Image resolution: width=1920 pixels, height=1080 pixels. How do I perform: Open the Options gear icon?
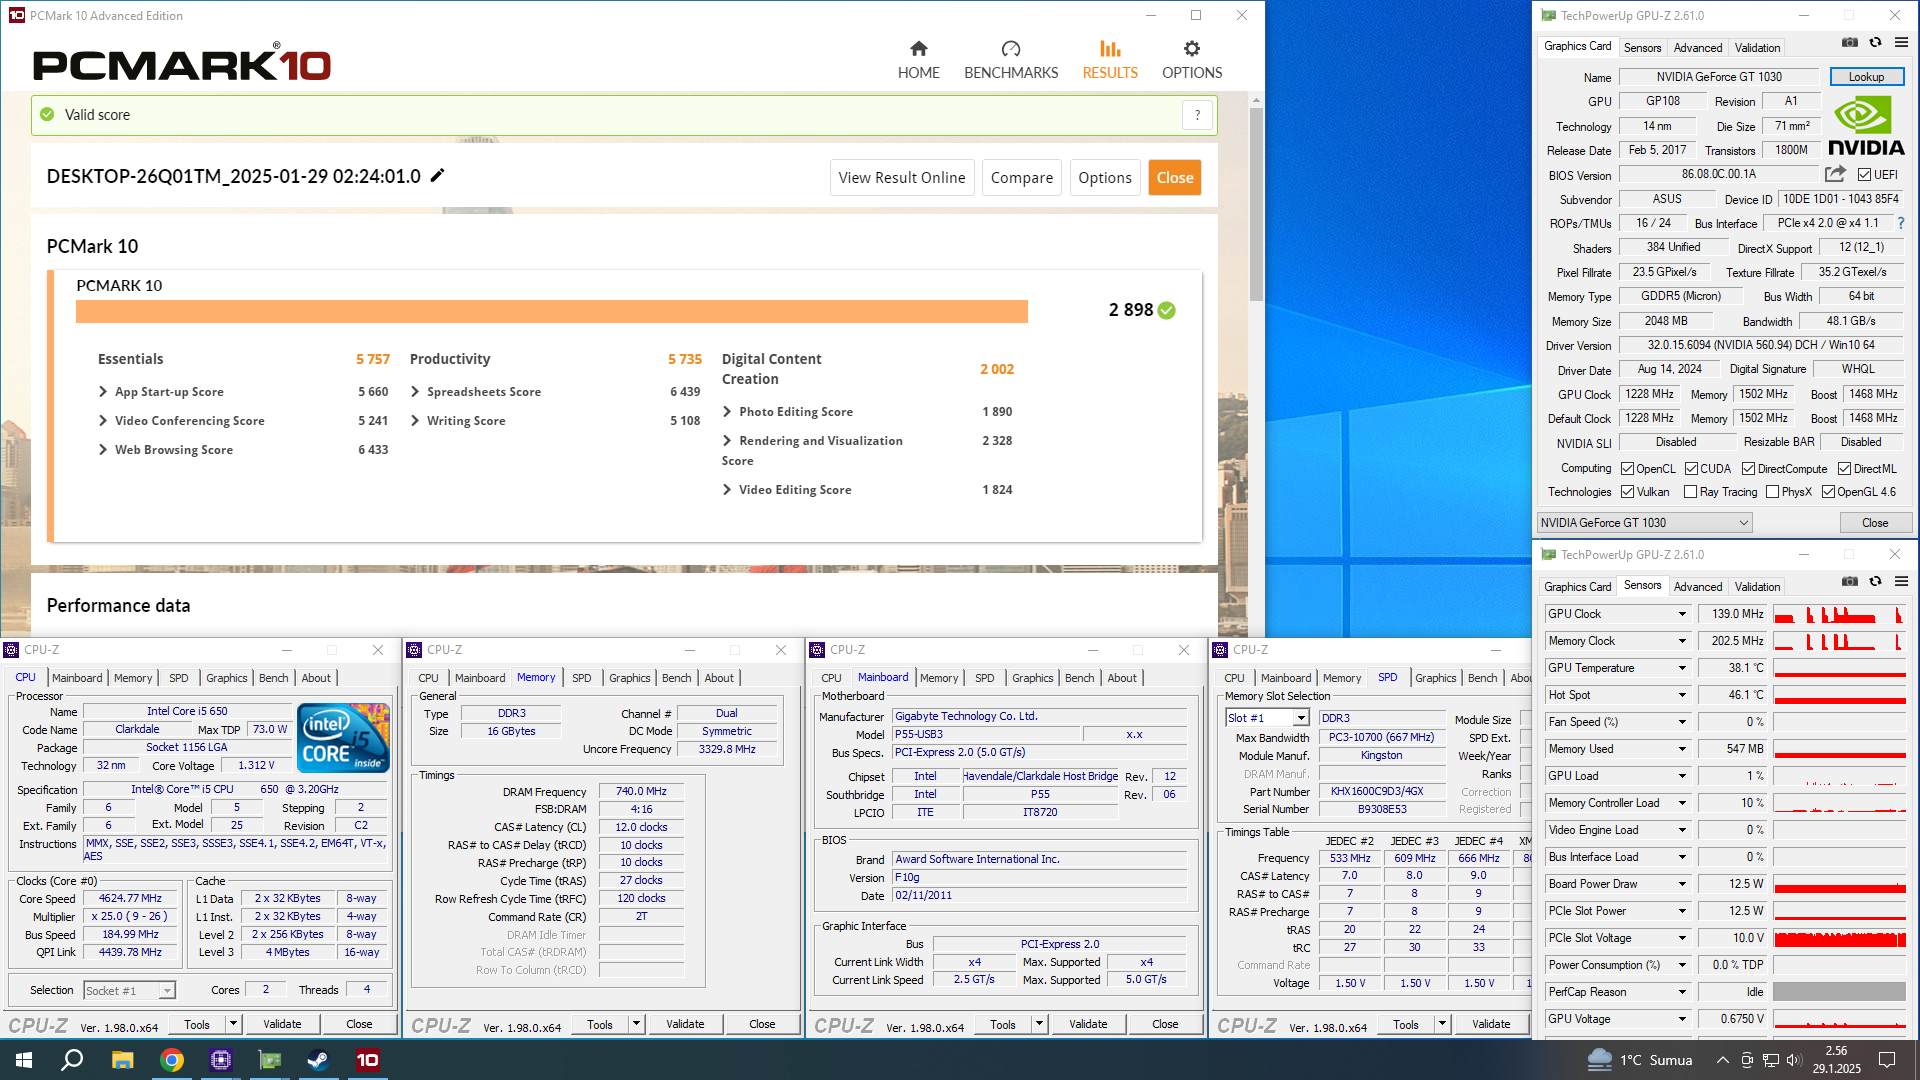click(1192, 49)
